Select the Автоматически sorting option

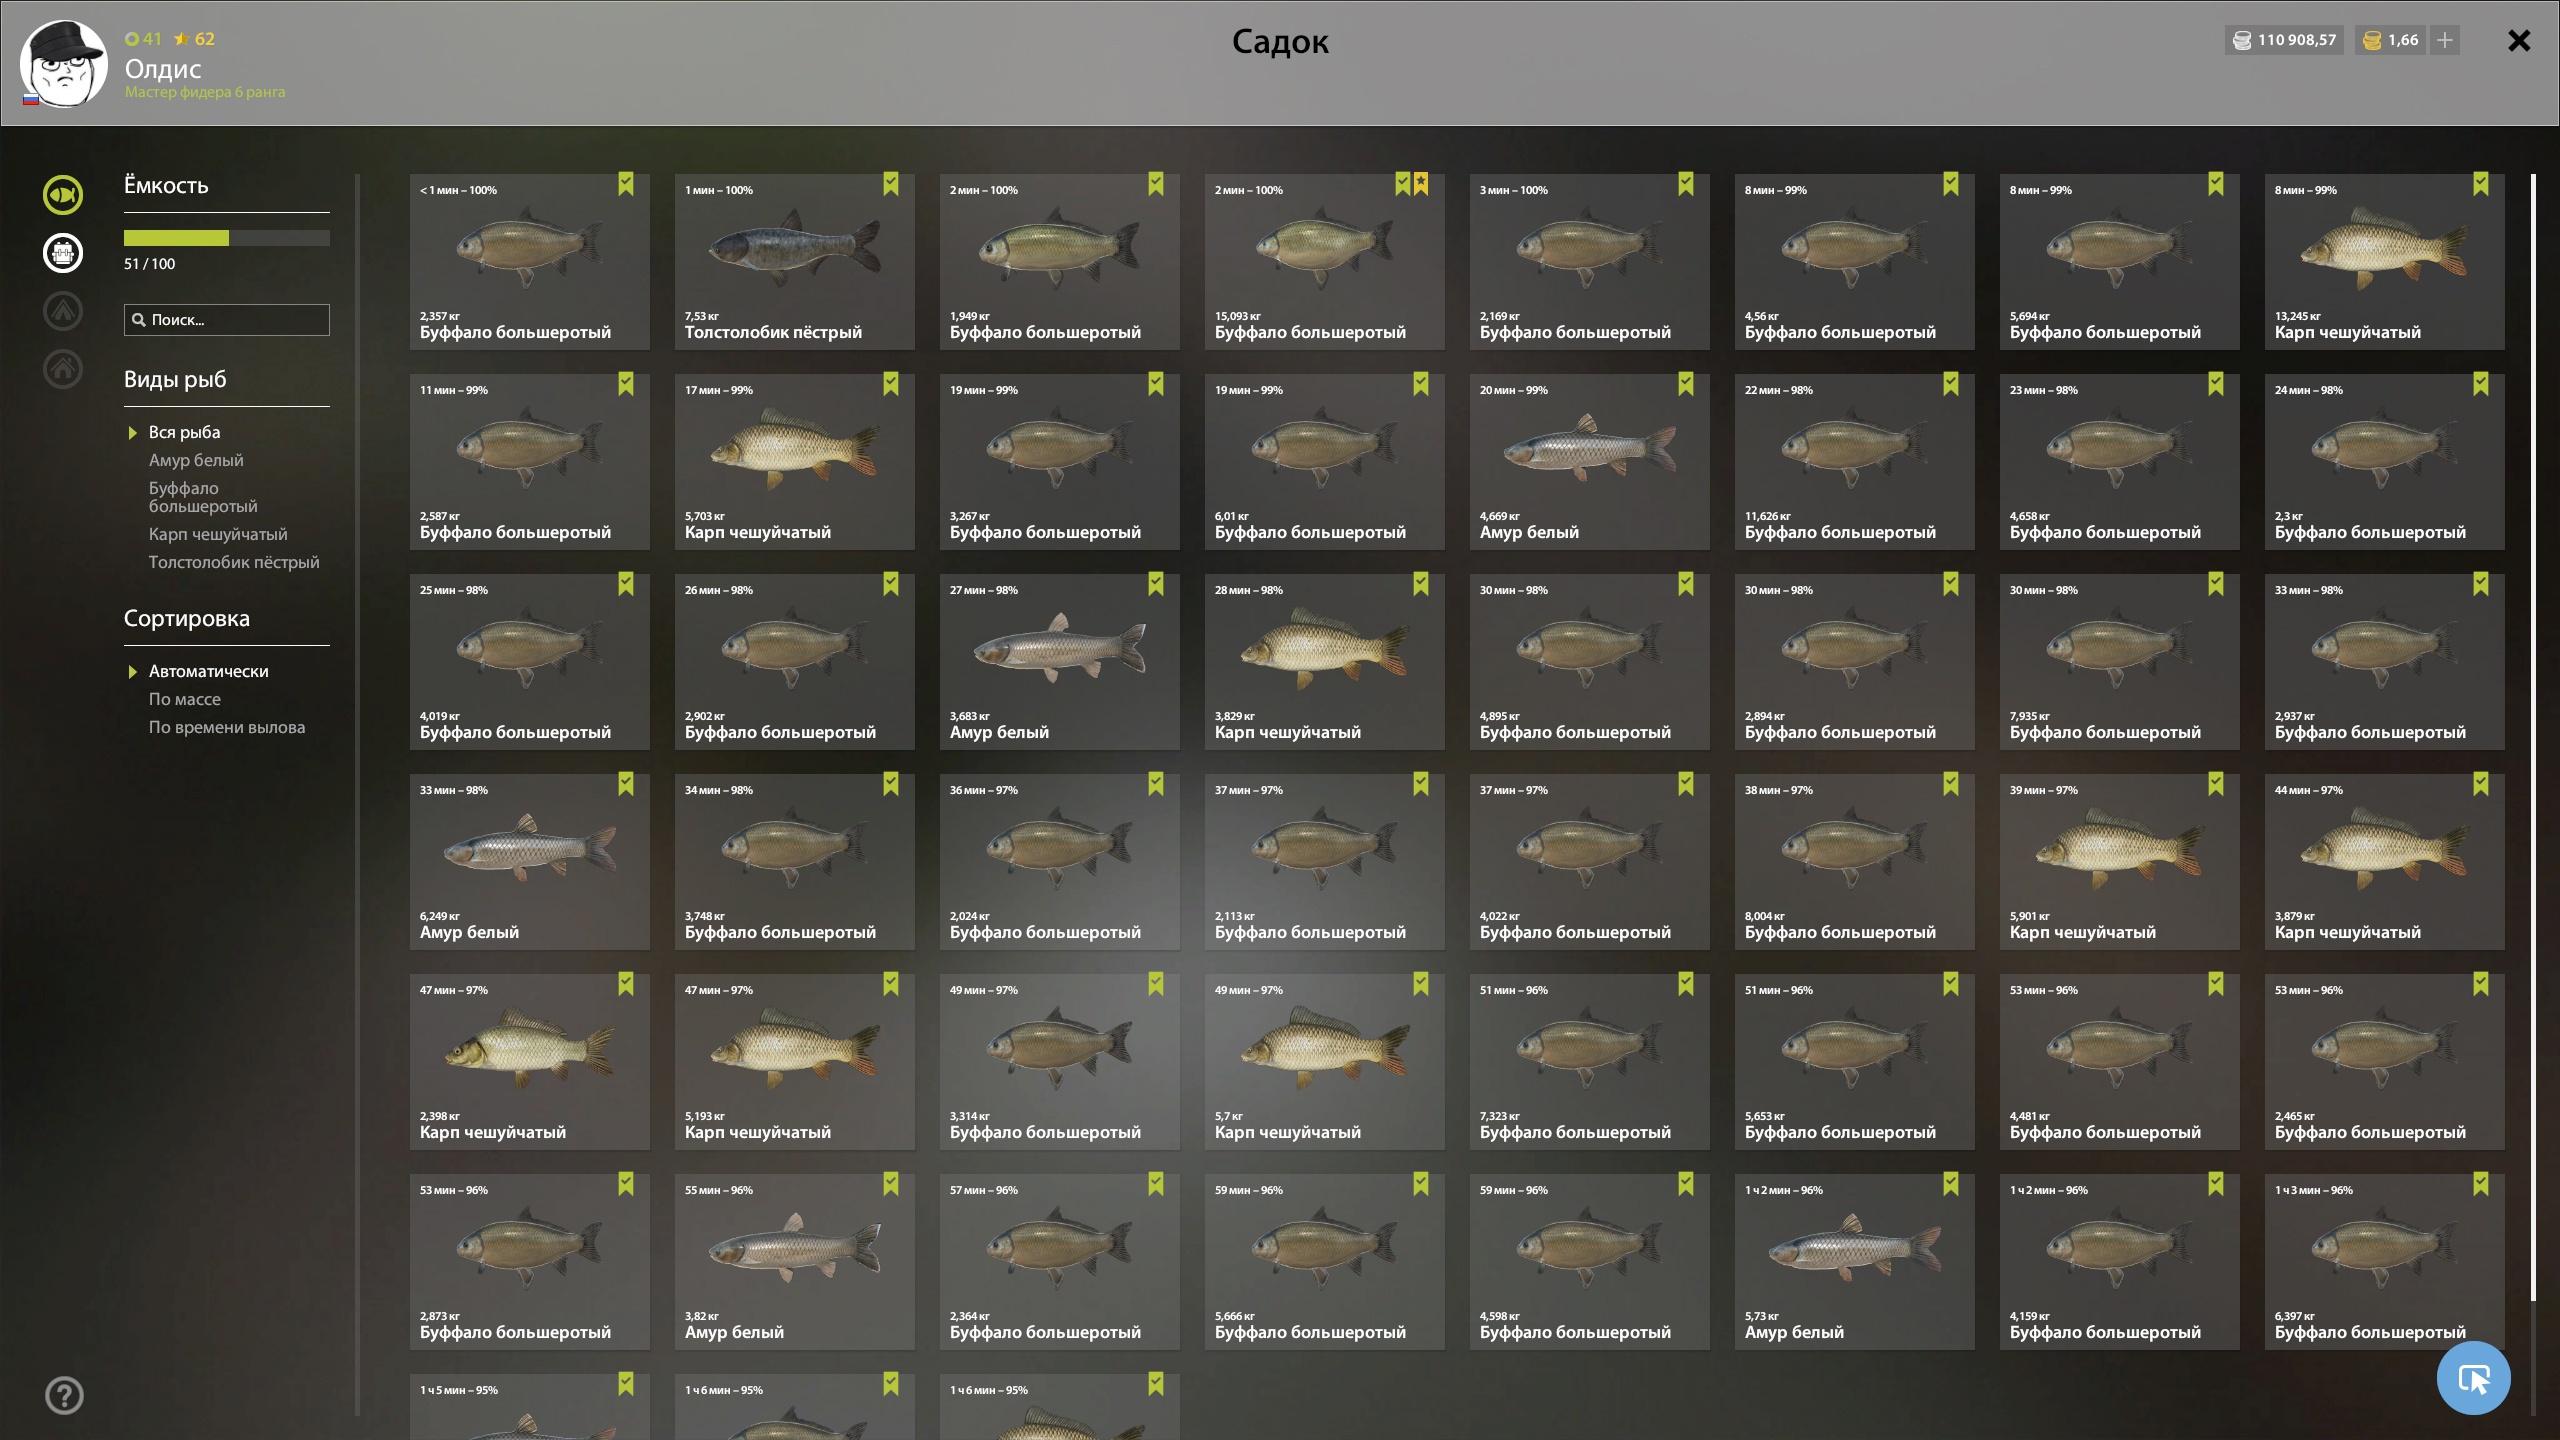click(208, 671)
